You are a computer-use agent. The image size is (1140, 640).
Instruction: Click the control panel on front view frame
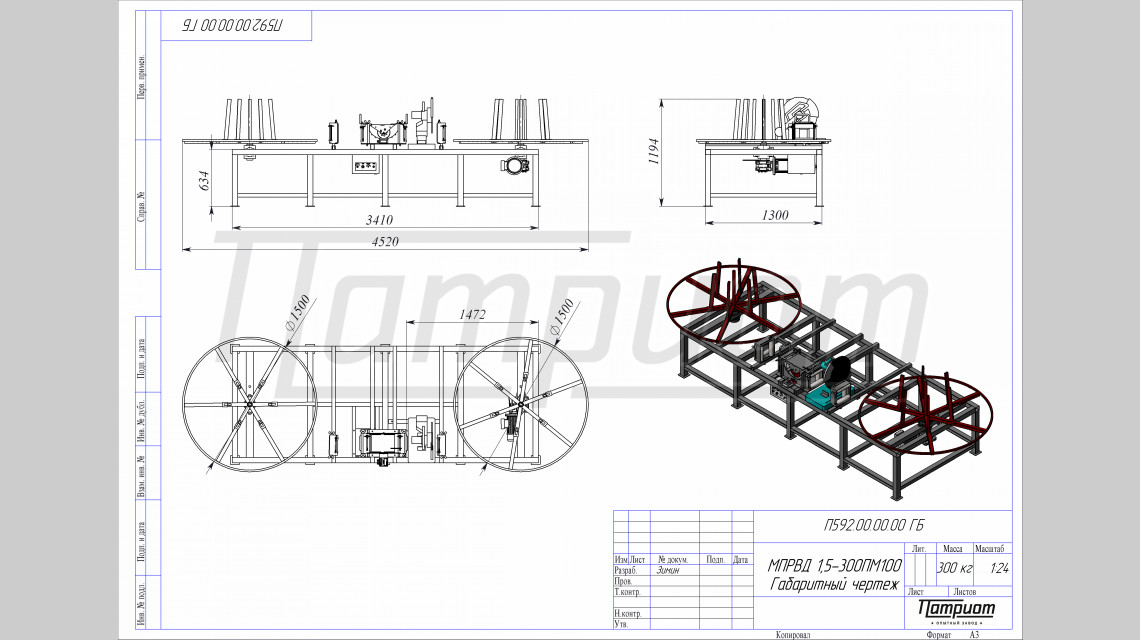click(x=366, y=167)
